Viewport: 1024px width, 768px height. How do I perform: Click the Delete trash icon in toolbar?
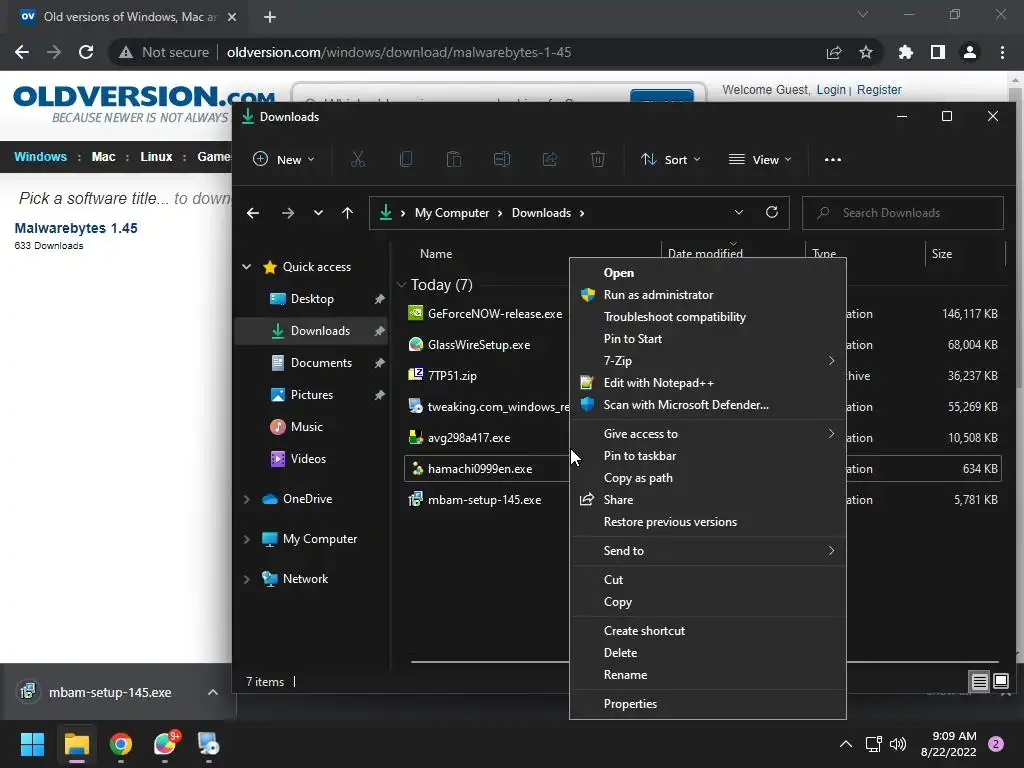[598, 159]
